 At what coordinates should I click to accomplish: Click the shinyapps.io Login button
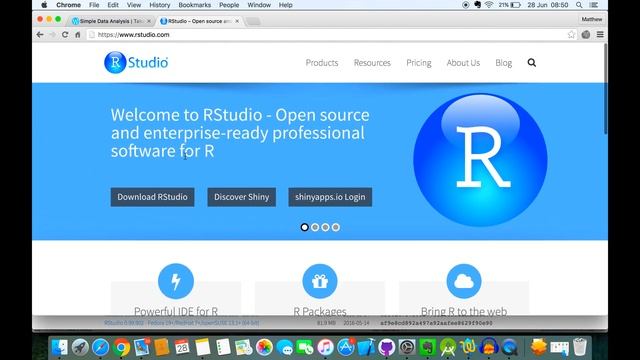330,197
